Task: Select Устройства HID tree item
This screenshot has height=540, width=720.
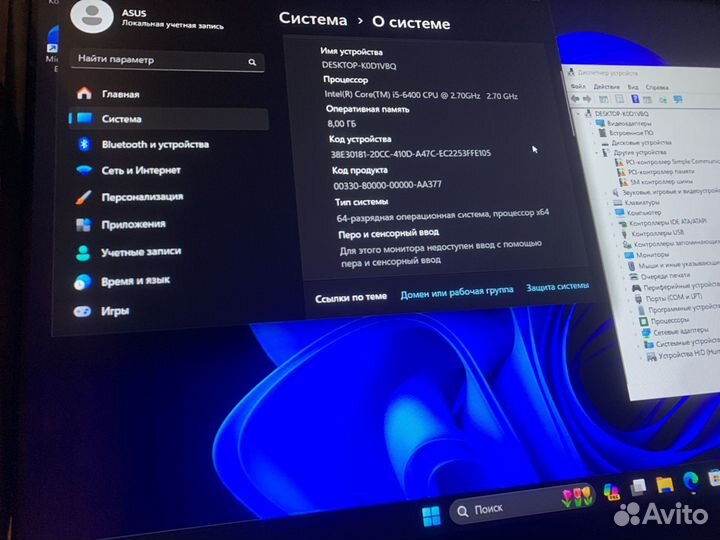Action: pos(688,355)
